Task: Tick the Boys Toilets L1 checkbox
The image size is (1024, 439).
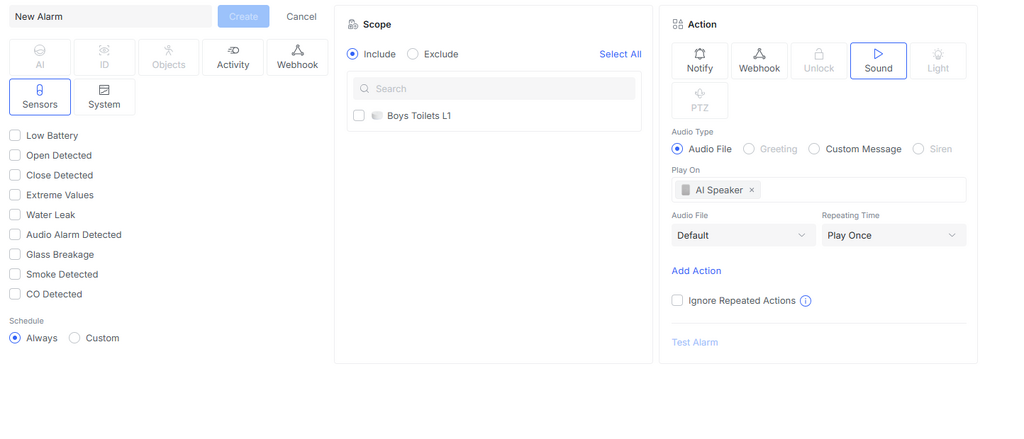Action: click(359, 116)
